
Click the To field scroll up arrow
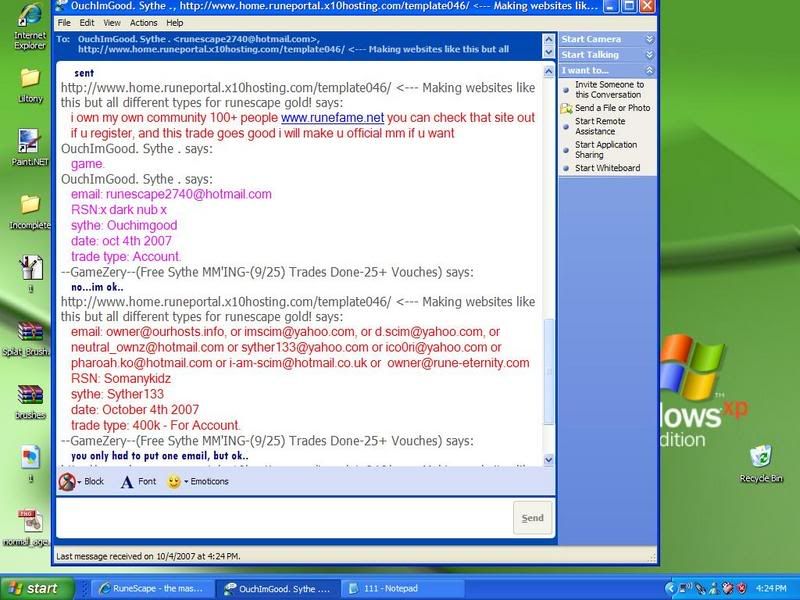(x=548, y=39)
